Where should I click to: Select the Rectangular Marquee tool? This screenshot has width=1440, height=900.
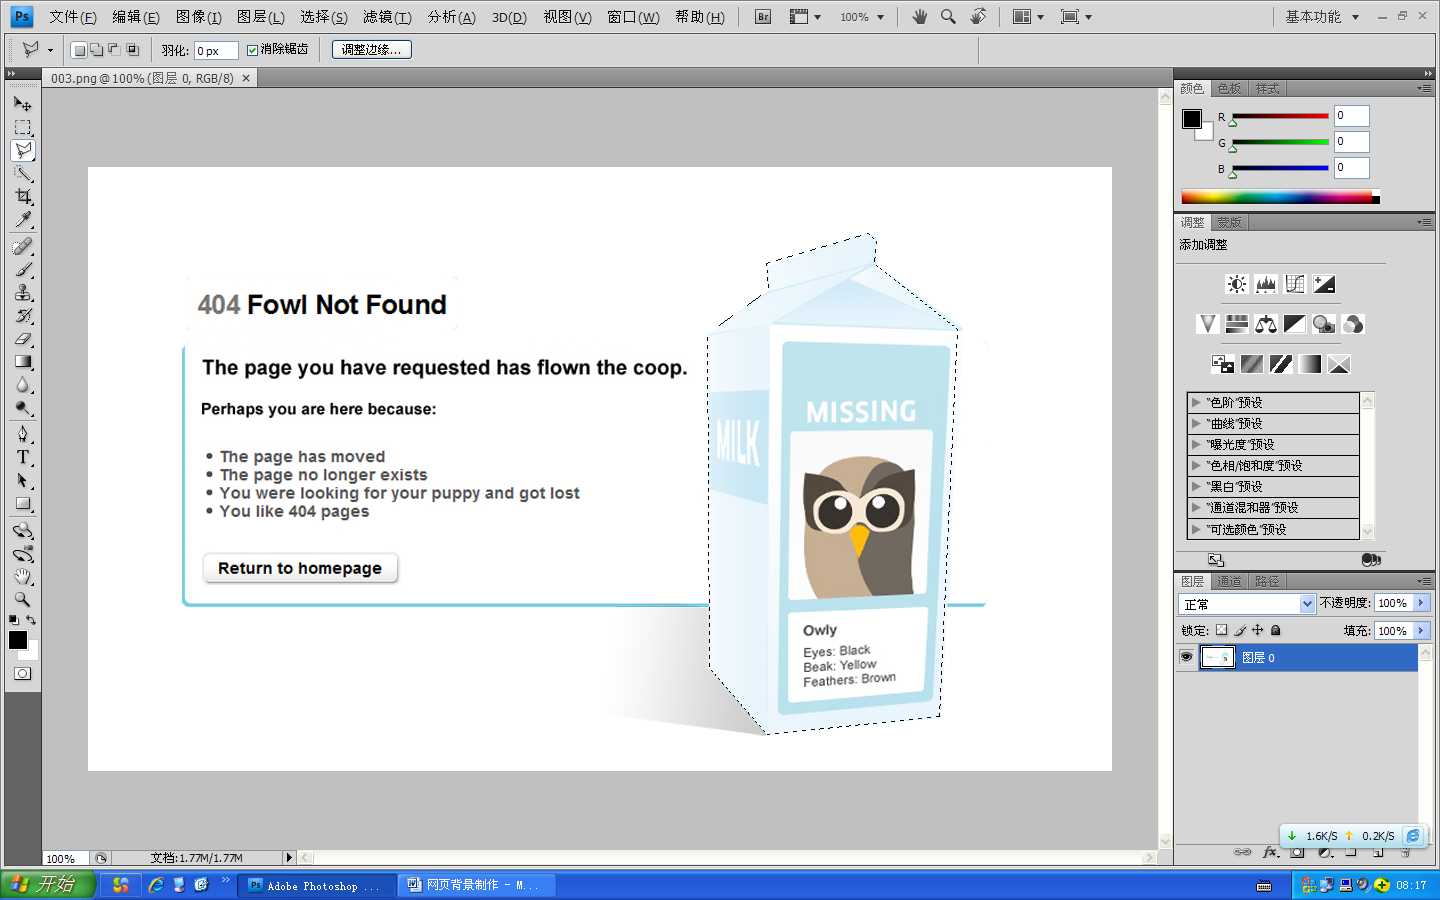pos(23,127)
